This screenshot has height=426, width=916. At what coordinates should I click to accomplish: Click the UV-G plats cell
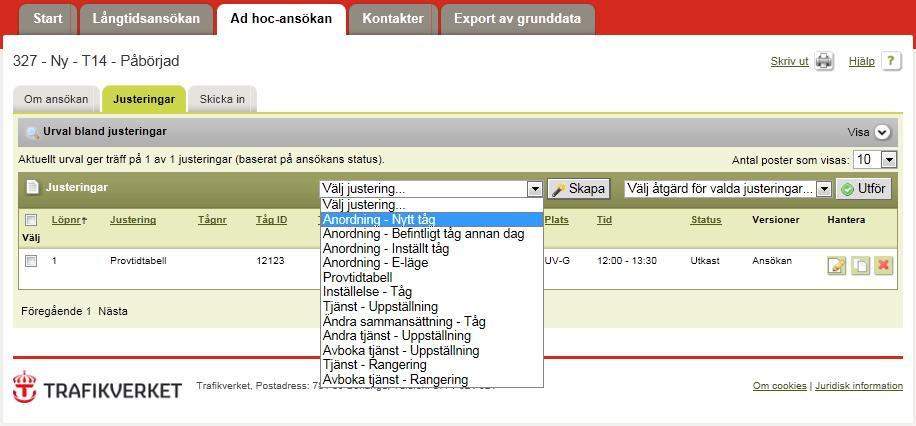[x=557, y=261]
